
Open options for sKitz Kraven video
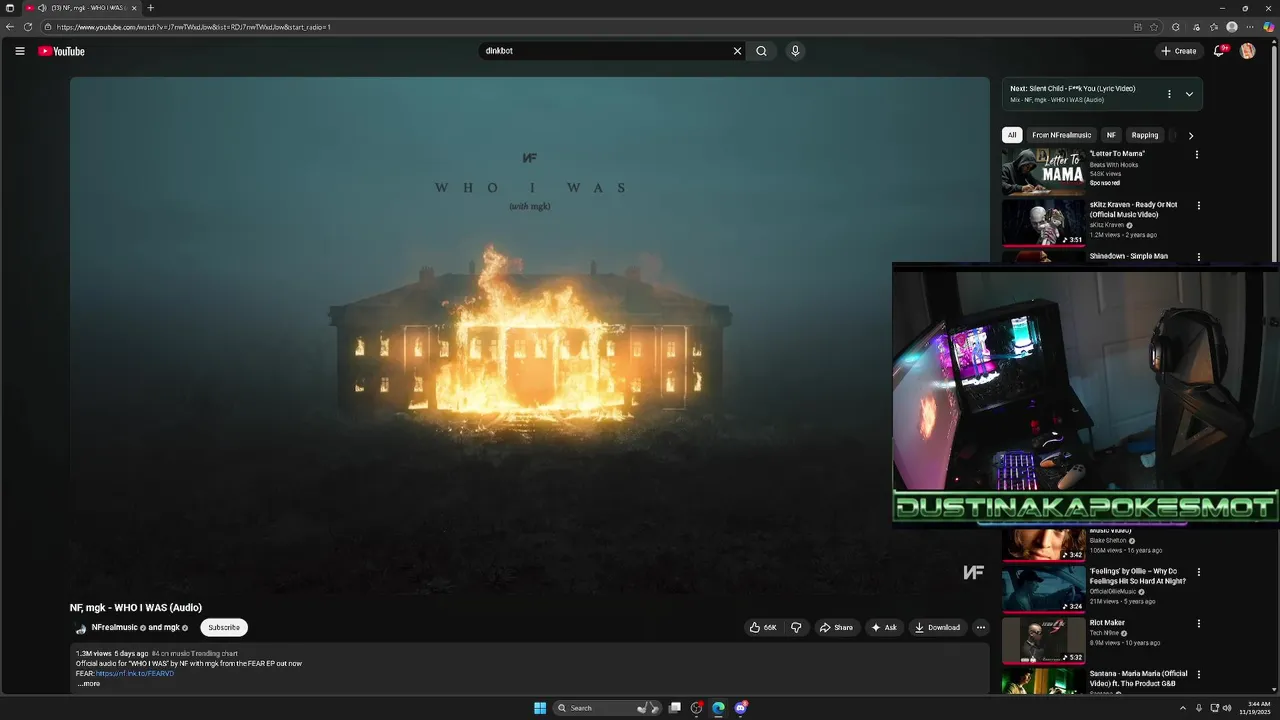[x=1199, y=206]
